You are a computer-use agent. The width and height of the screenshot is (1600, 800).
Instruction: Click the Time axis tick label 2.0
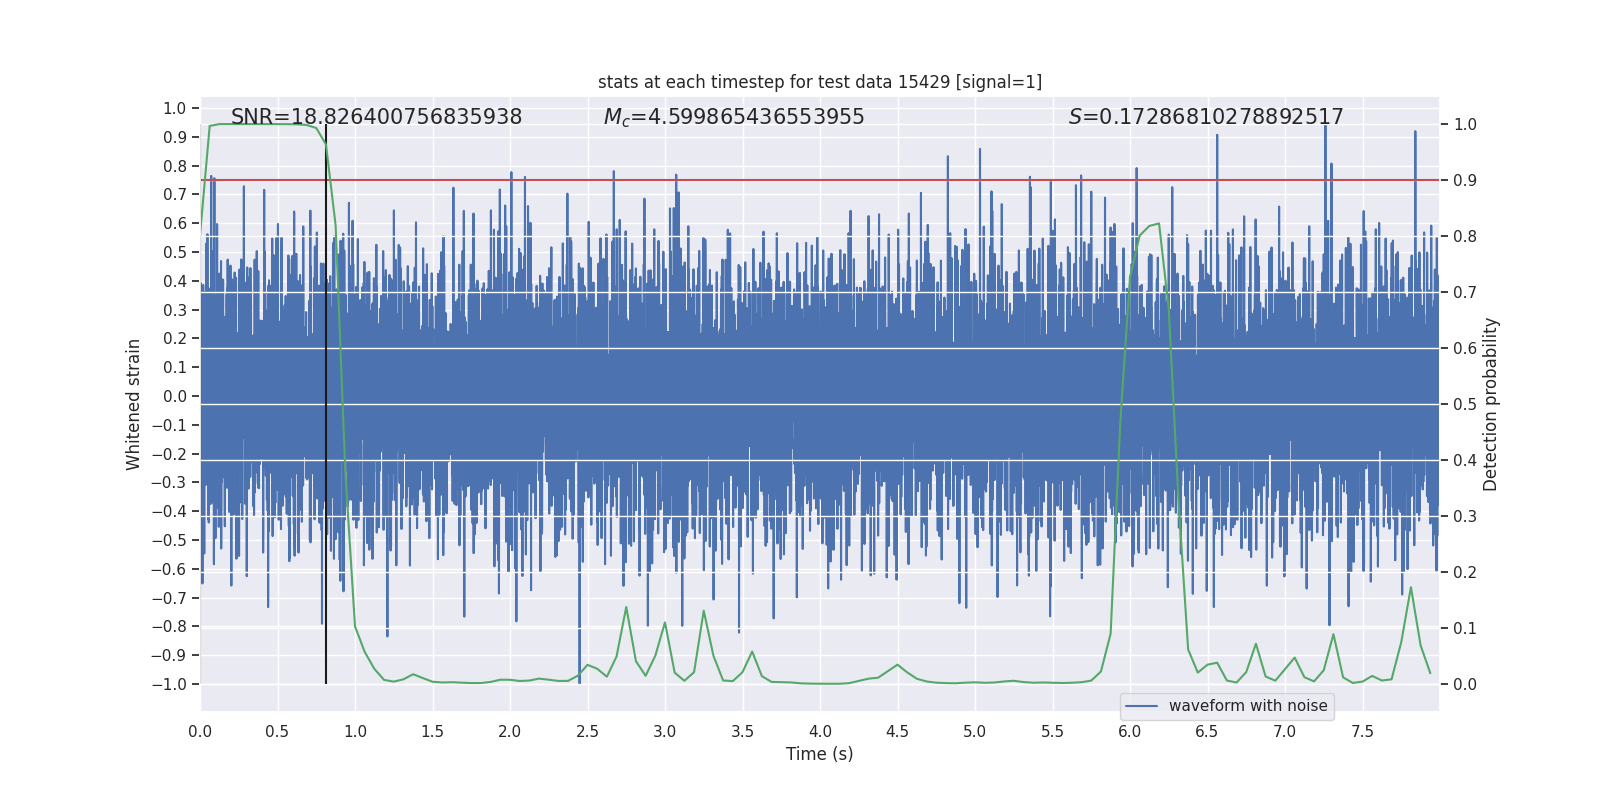pos(510,732)
